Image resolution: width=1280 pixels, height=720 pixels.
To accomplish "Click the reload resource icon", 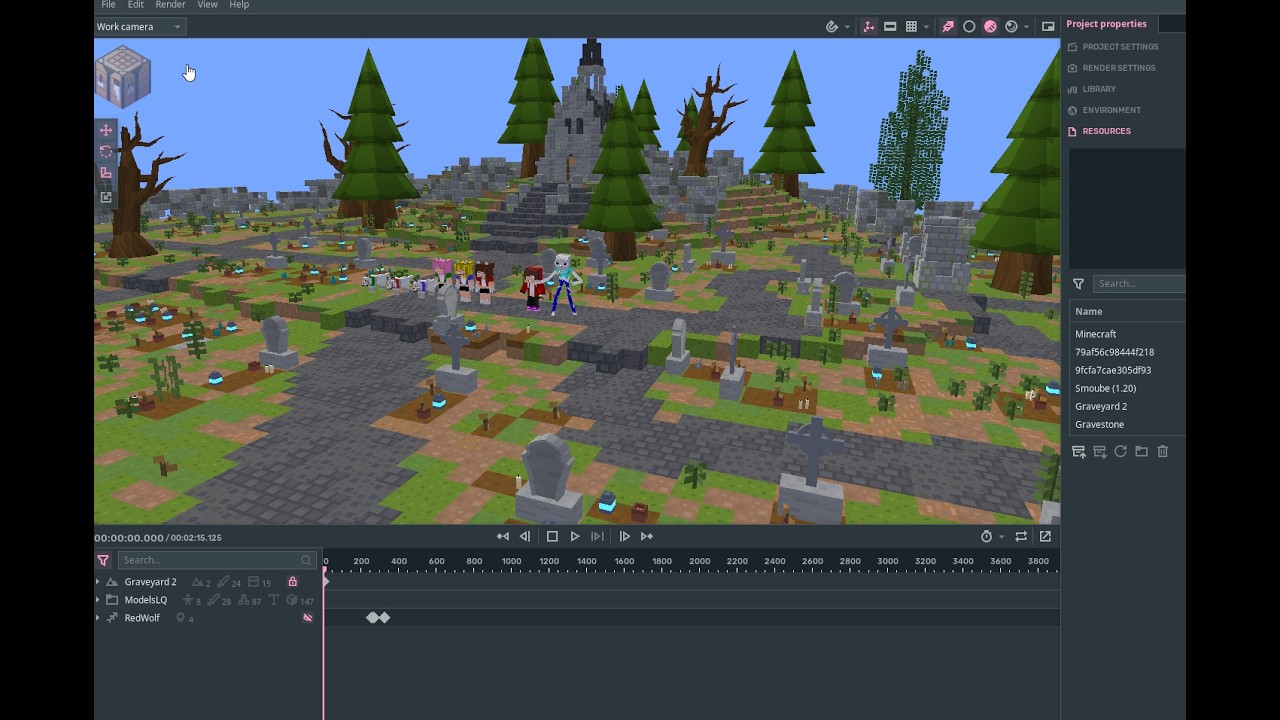I will point(1121,452).
